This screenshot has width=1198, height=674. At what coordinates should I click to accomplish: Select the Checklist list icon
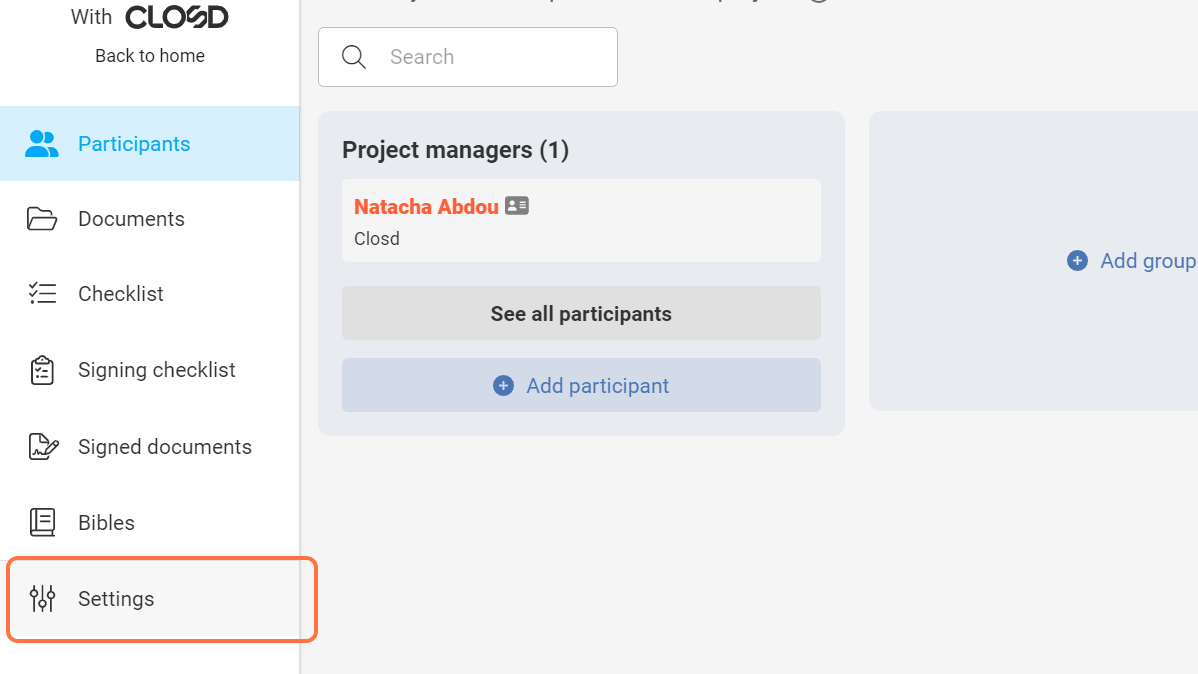click(42, 294)
